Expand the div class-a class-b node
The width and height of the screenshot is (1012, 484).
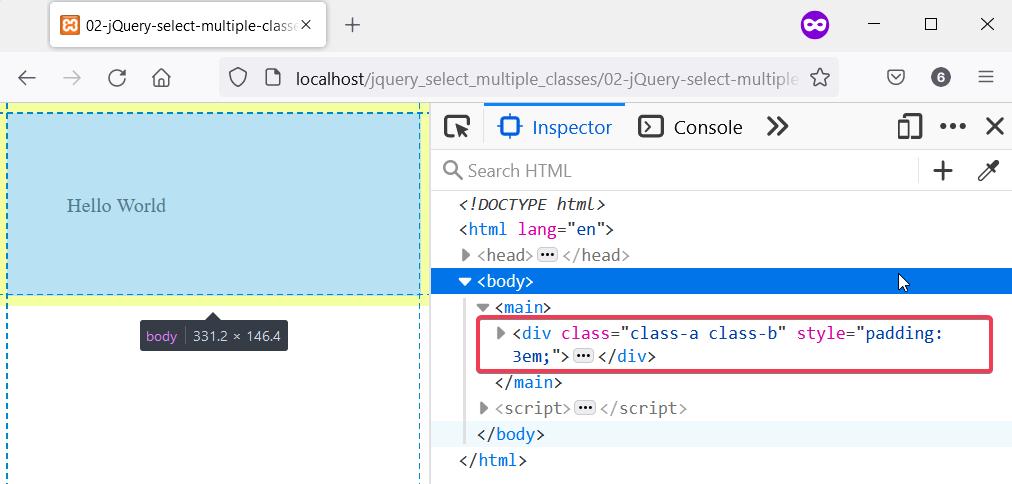[502, 333]
